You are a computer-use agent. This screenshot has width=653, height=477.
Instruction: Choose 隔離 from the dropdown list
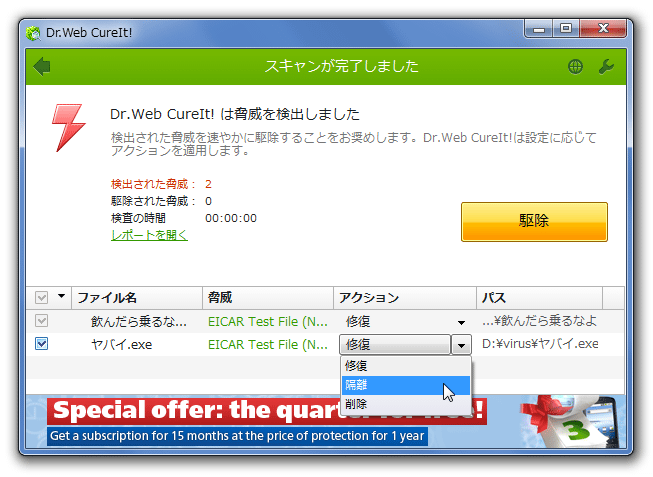(406, 385)
